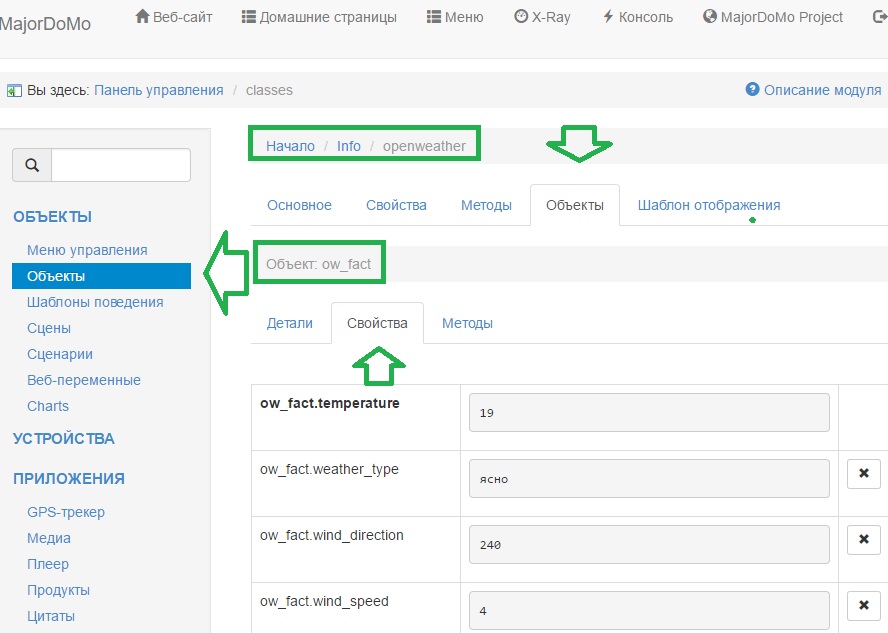The height and width of the screenshot is (633, 888).
Task: Select the object Свойства tab
Action: click(377, 323)
